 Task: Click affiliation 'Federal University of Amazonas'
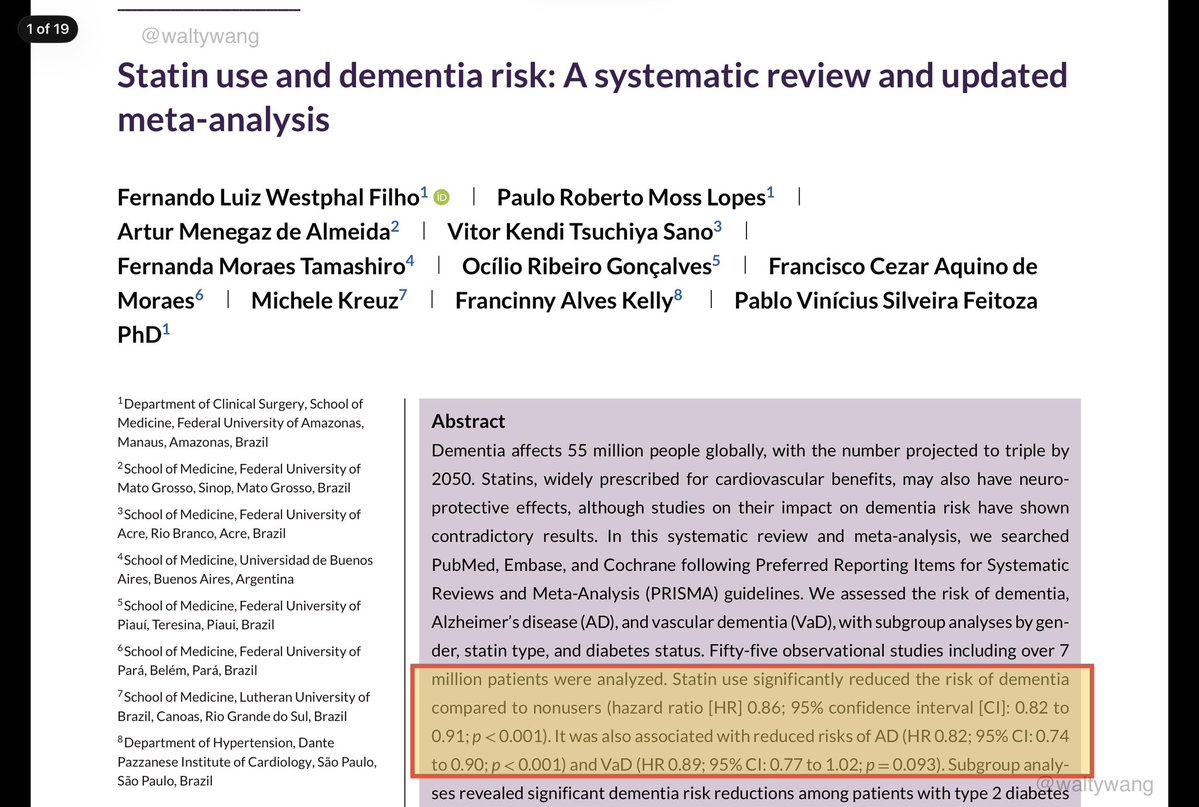[x=270, y=423]
